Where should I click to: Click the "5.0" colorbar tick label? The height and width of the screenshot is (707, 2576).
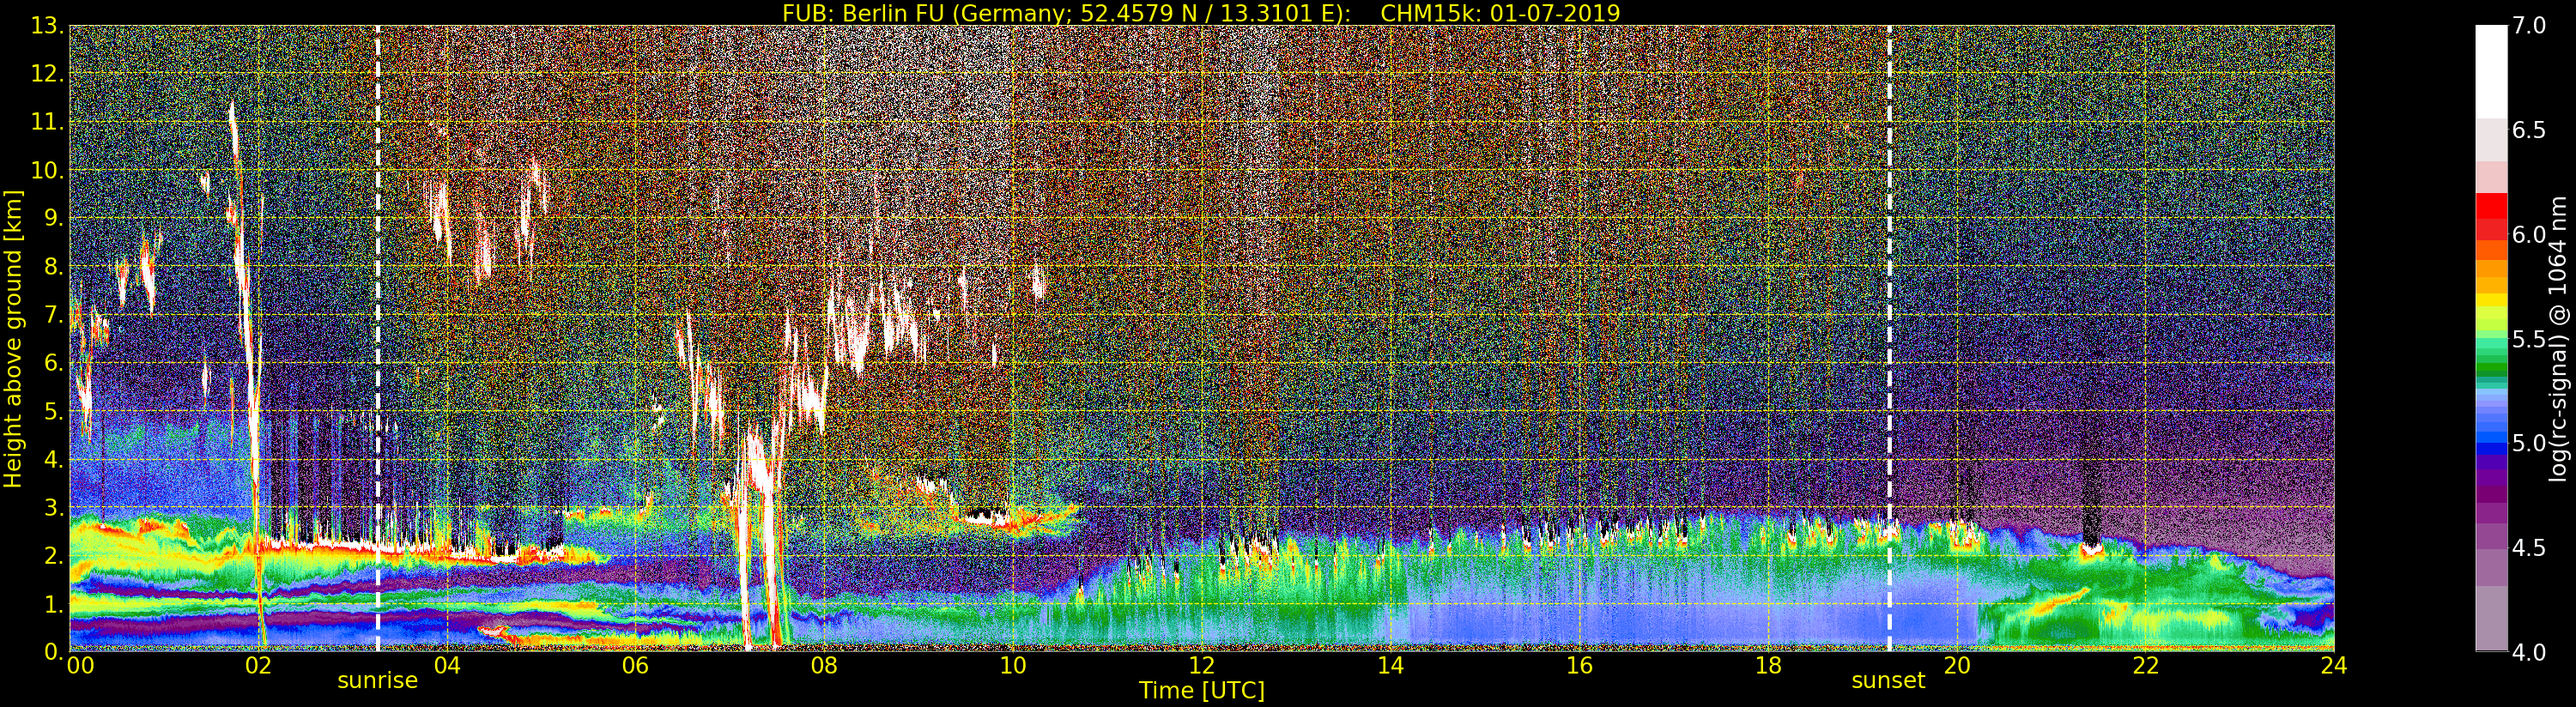[2529, 443]
